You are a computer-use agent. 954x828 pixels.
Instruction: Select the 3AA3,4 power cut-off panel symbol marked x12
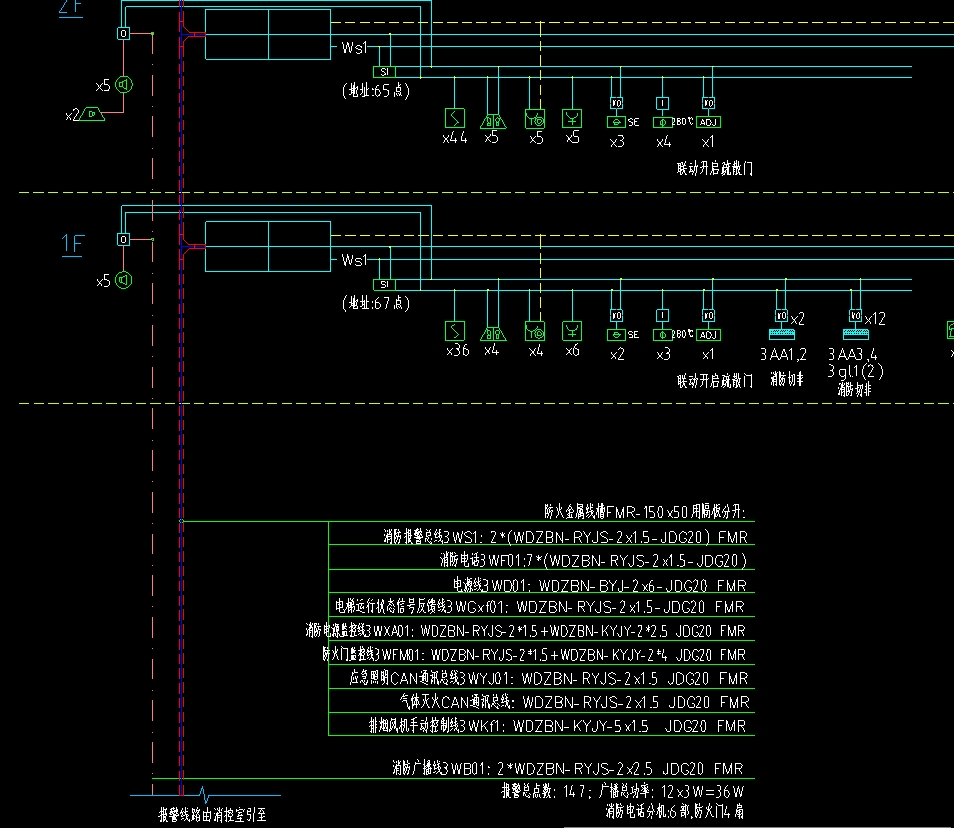point(855,334)
